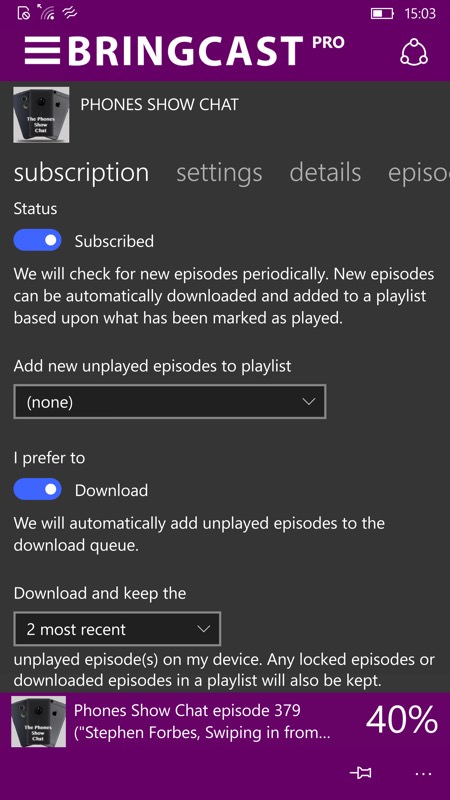Screen dimensions: 450x800
Task: Tap the 40% playback progress indicator
Action: [x=402, y=720]
